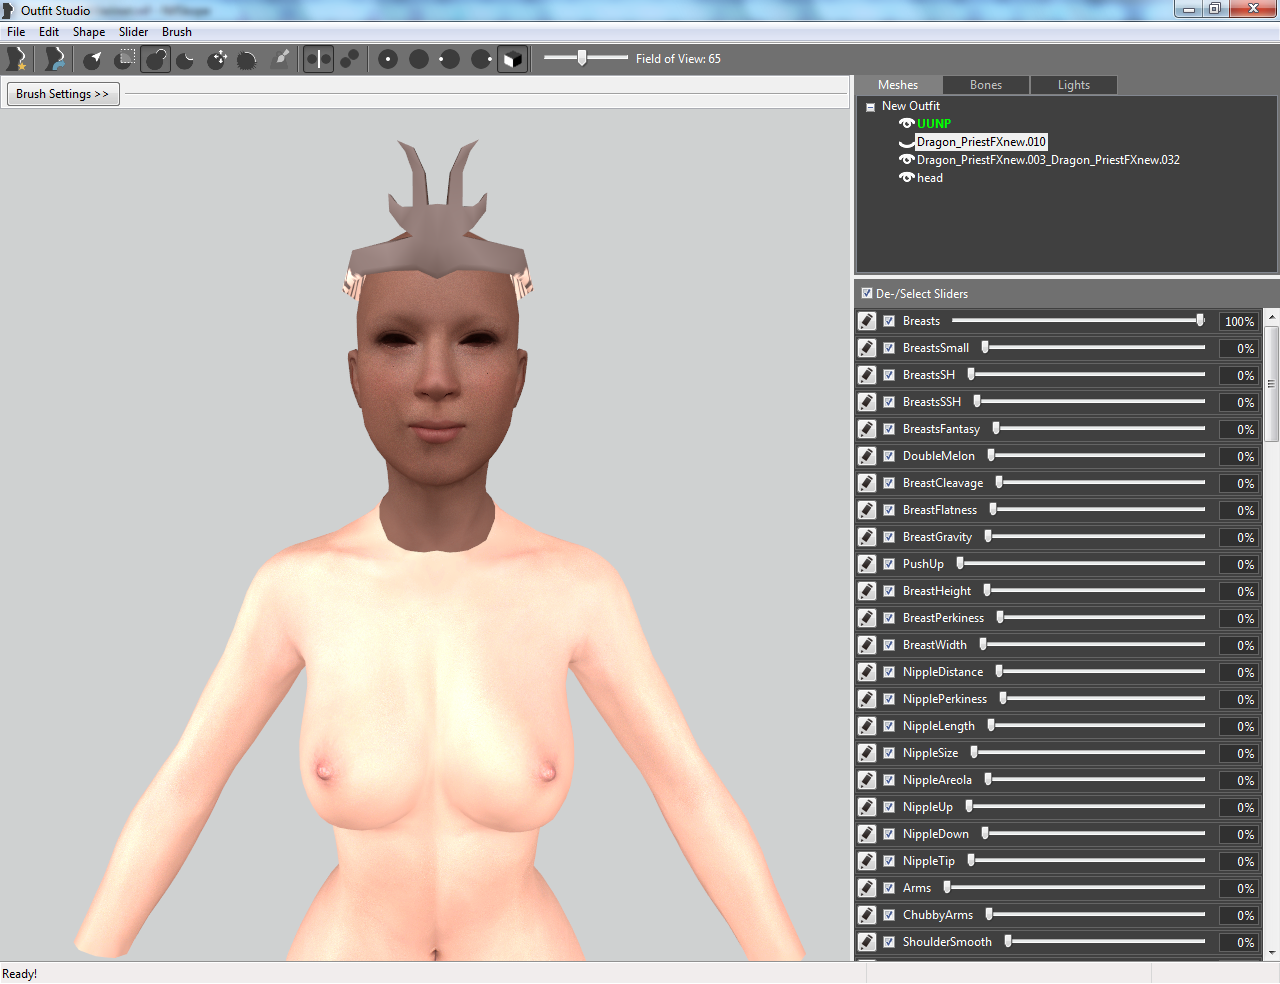Click the slider list scroll up arrow
The width and height of the screenshot is (1280, 984).
click(1272, 317)
